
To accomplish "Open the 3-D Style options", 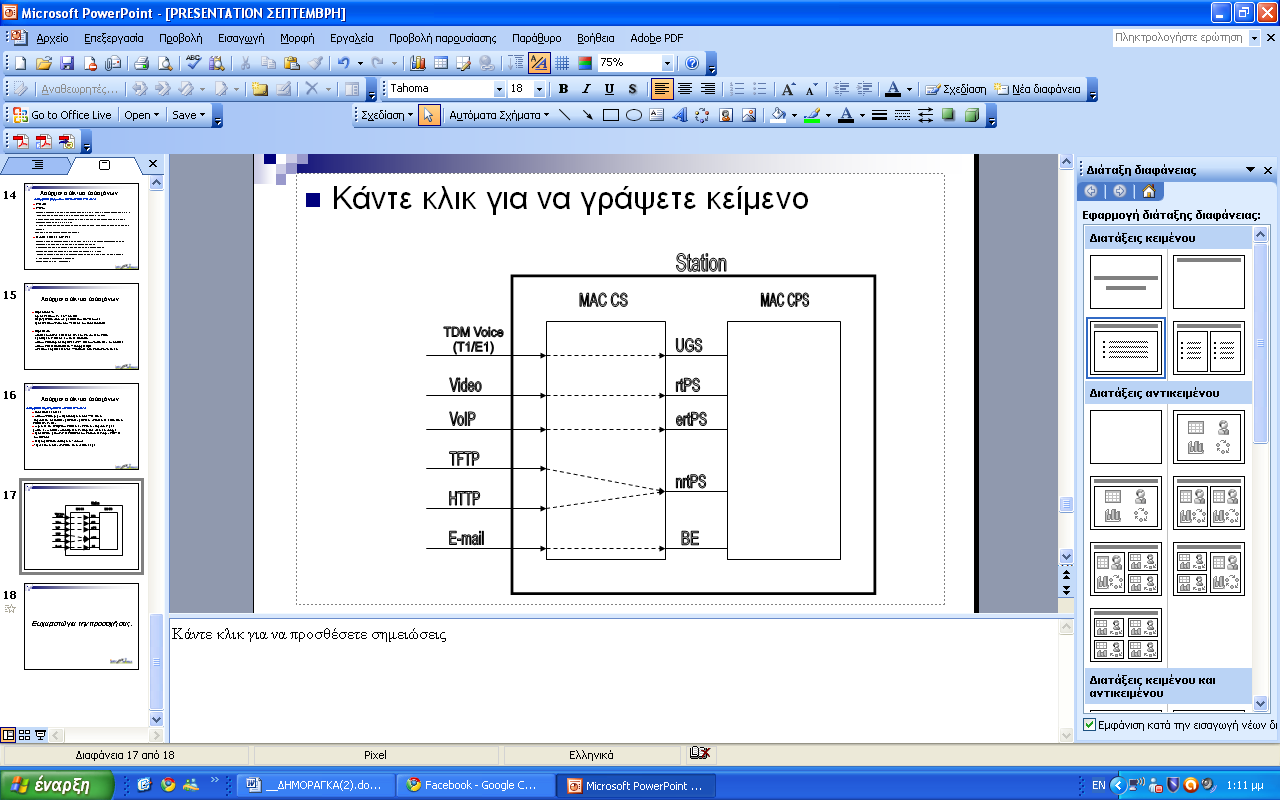I will pos(971,115).
